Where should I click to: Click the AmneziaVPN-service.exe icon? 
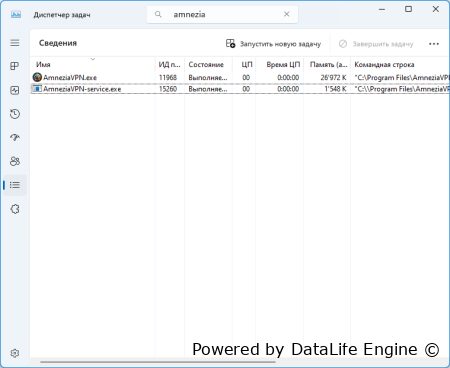pyautogui.click(x=37, y=89)
